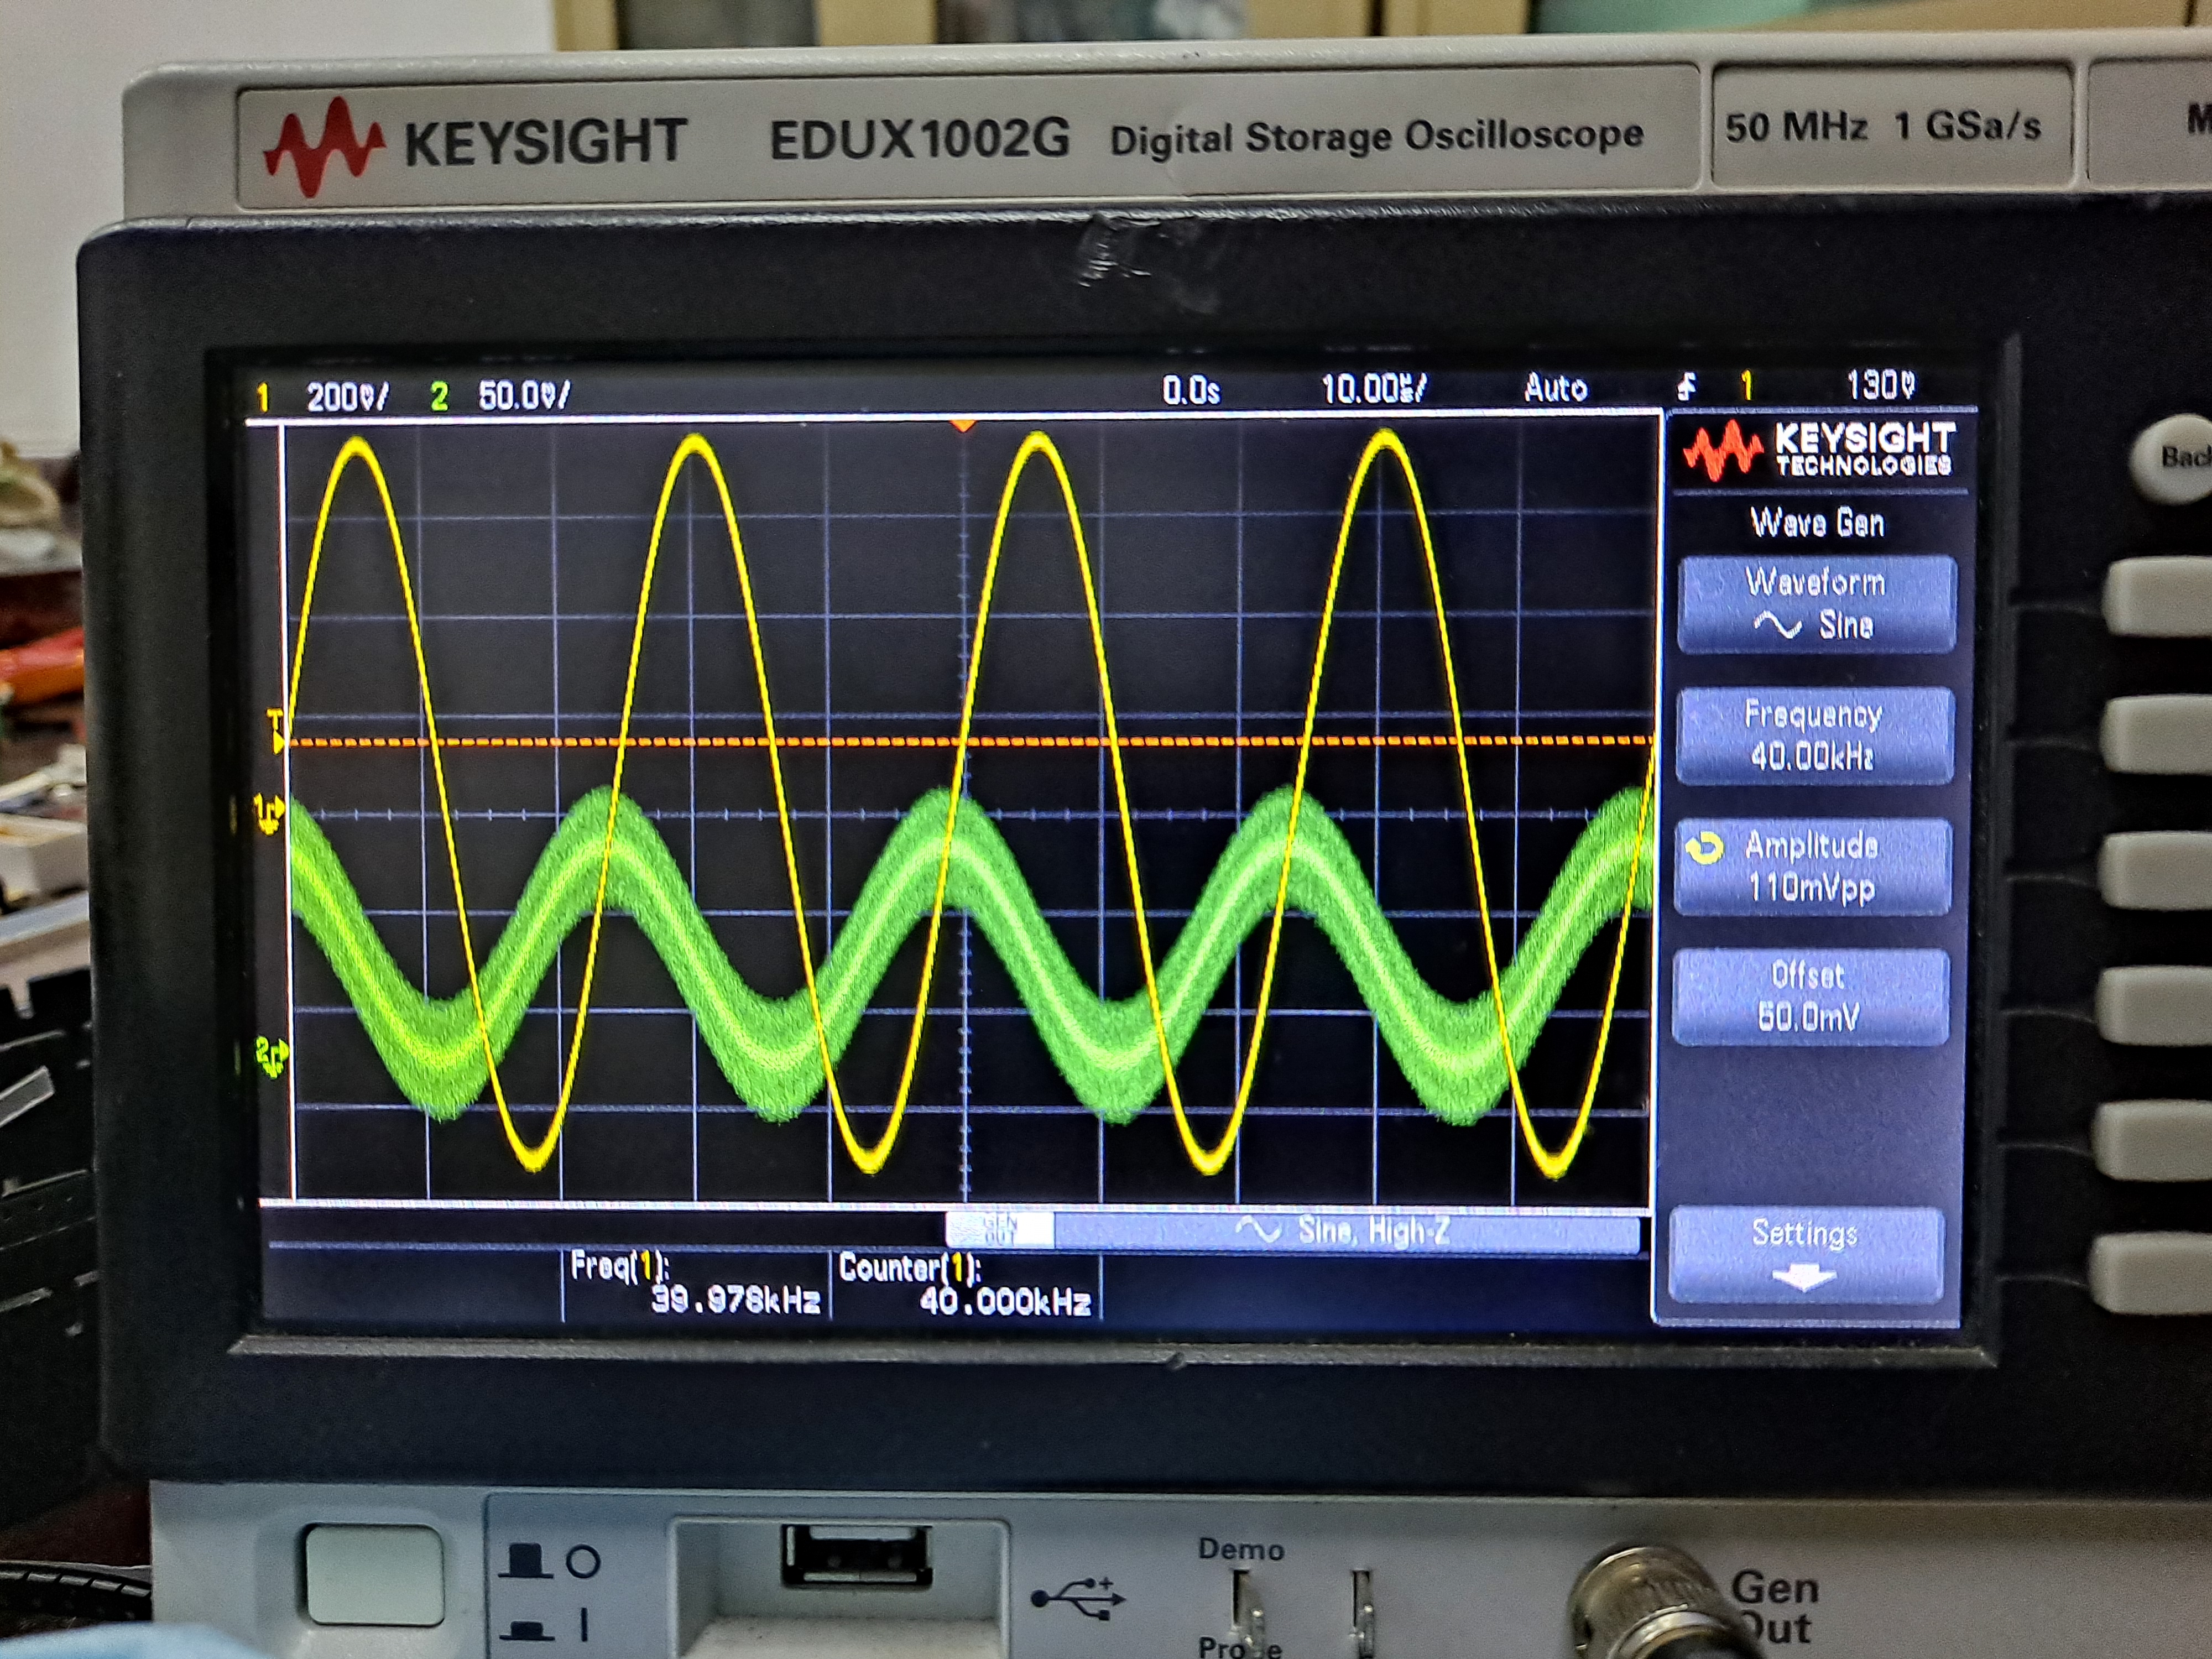Tap the Keysight logo on the top bezel
The width and height of the screenshot is (2212, 1659).
[476, 144]
